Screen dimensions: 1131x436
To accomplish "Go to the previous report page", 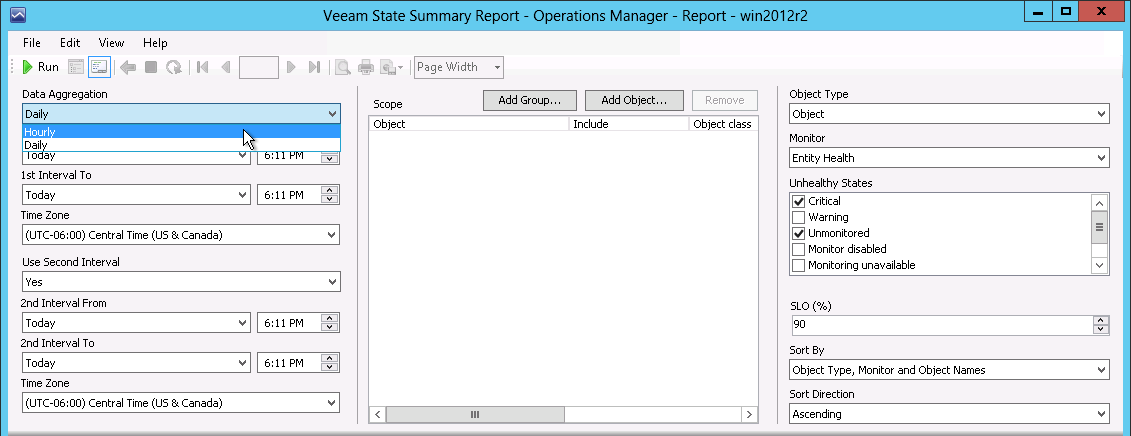I will tap(226, 67).
